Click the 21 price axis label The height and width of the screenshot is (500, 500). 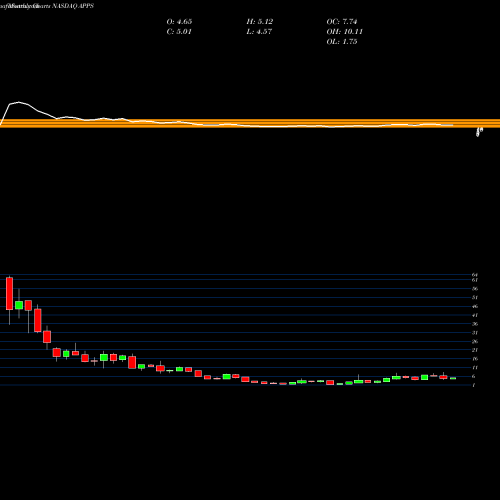coord(475,350)
